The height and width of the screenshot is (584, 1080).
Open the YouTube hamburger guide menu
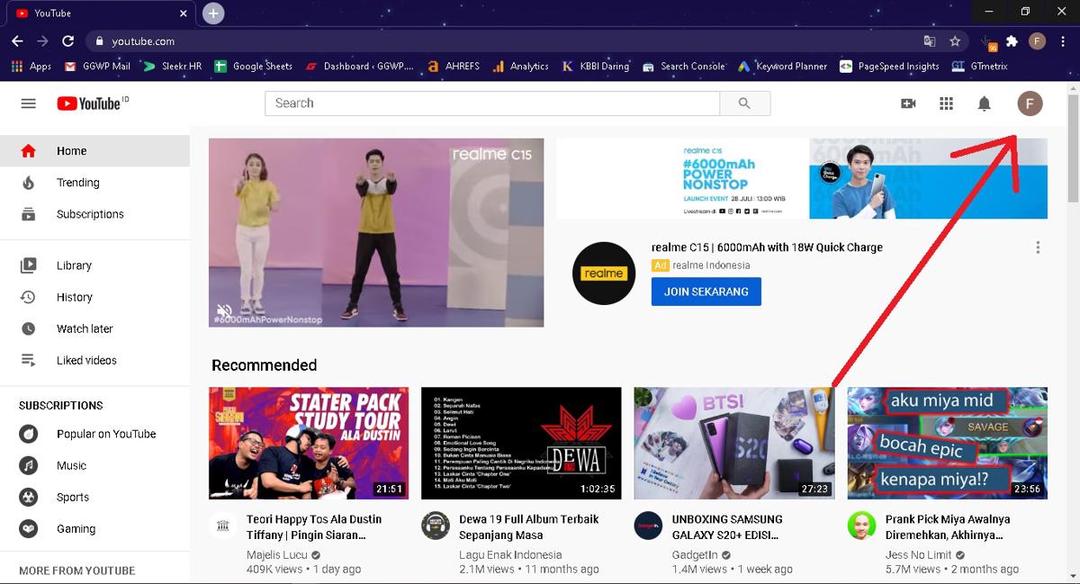coord(28,103)
